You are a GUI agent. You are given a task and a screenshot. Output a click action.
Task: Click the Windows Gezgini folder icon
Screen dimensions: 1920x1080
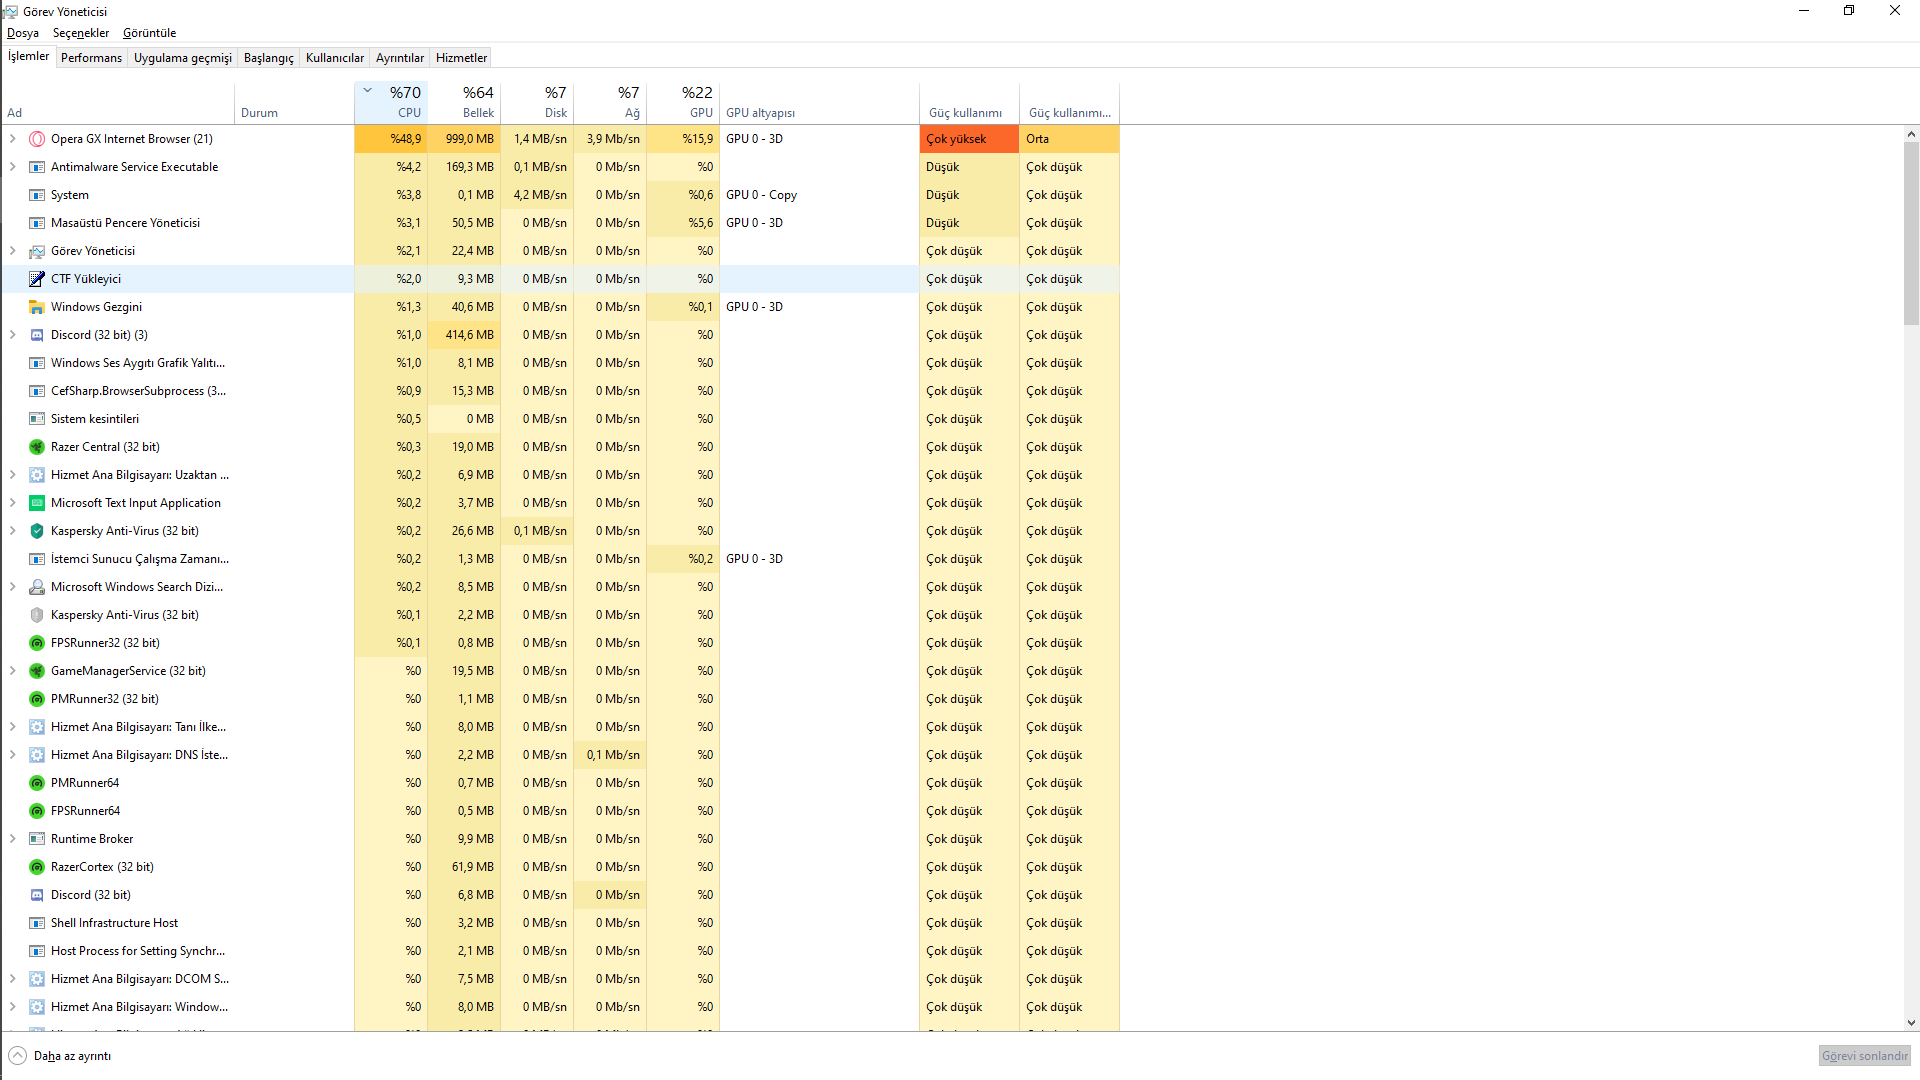[37, 307]
